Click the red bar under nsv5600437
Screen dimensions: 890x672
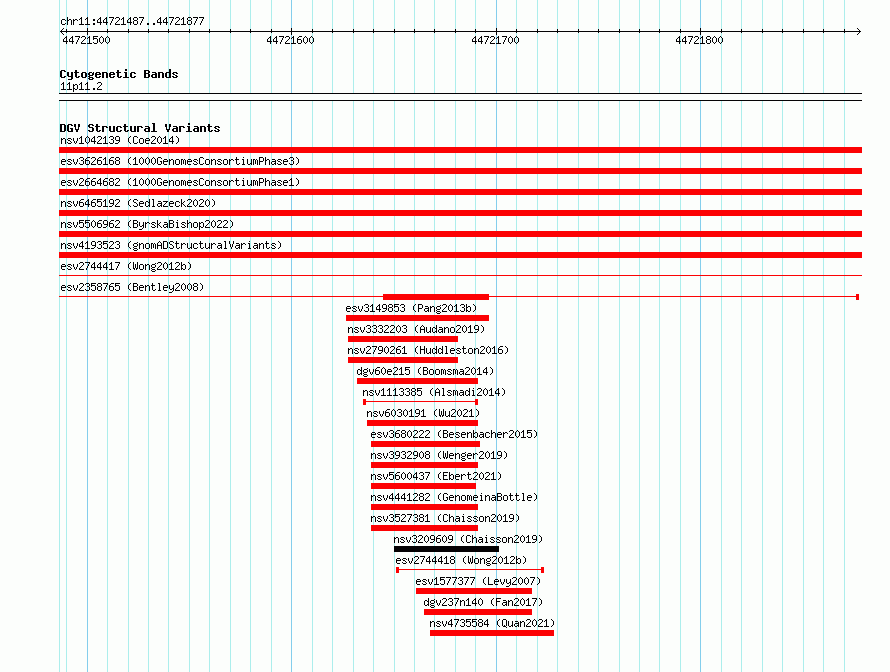click(x=423, y=486)
